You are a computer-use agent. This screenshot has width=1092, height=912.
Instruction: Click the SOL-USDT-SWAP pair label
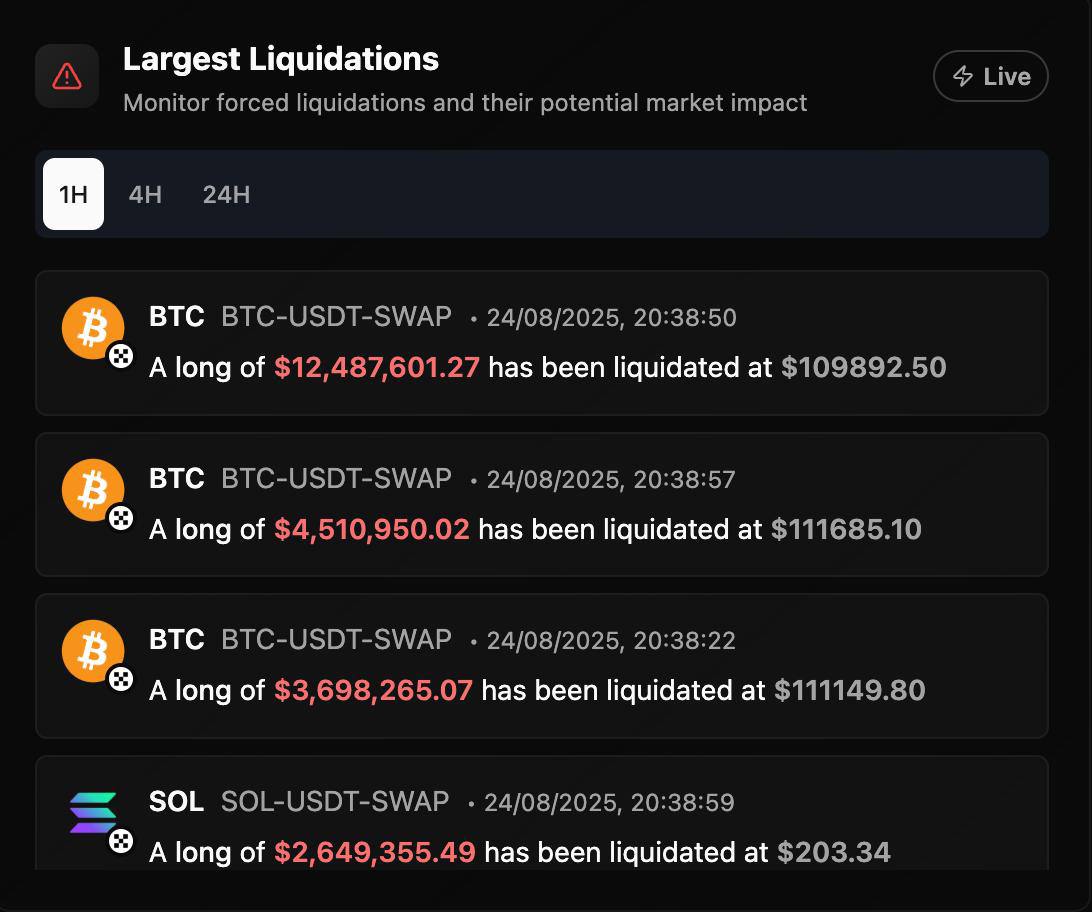[335, 802]
